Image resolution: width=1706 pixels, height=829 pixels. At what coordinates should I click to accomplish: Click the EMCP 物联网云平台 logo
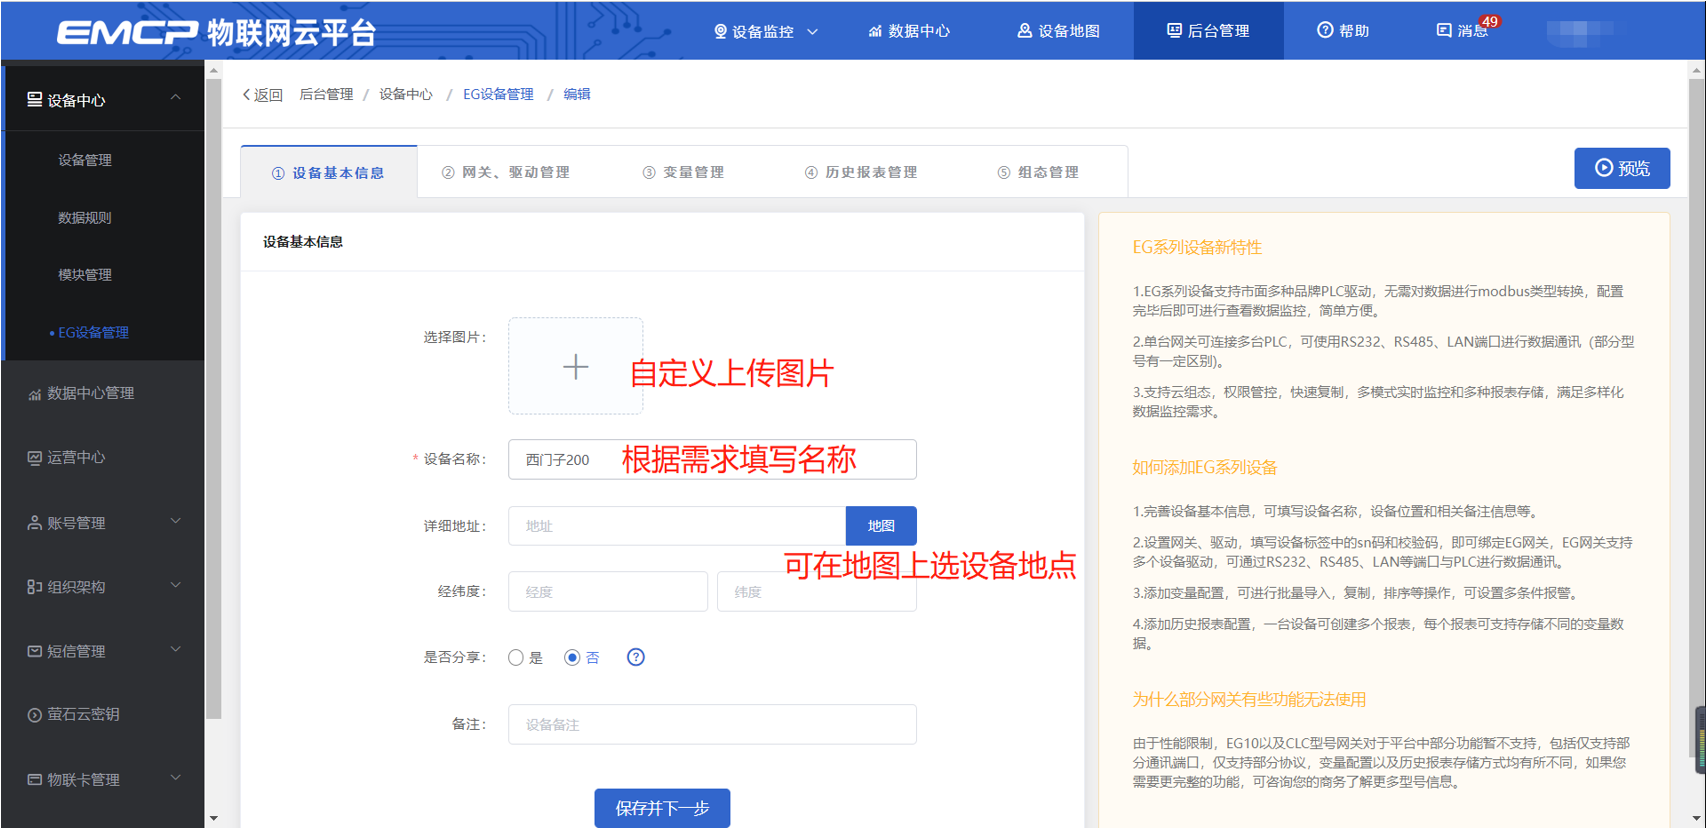[216, 32]
